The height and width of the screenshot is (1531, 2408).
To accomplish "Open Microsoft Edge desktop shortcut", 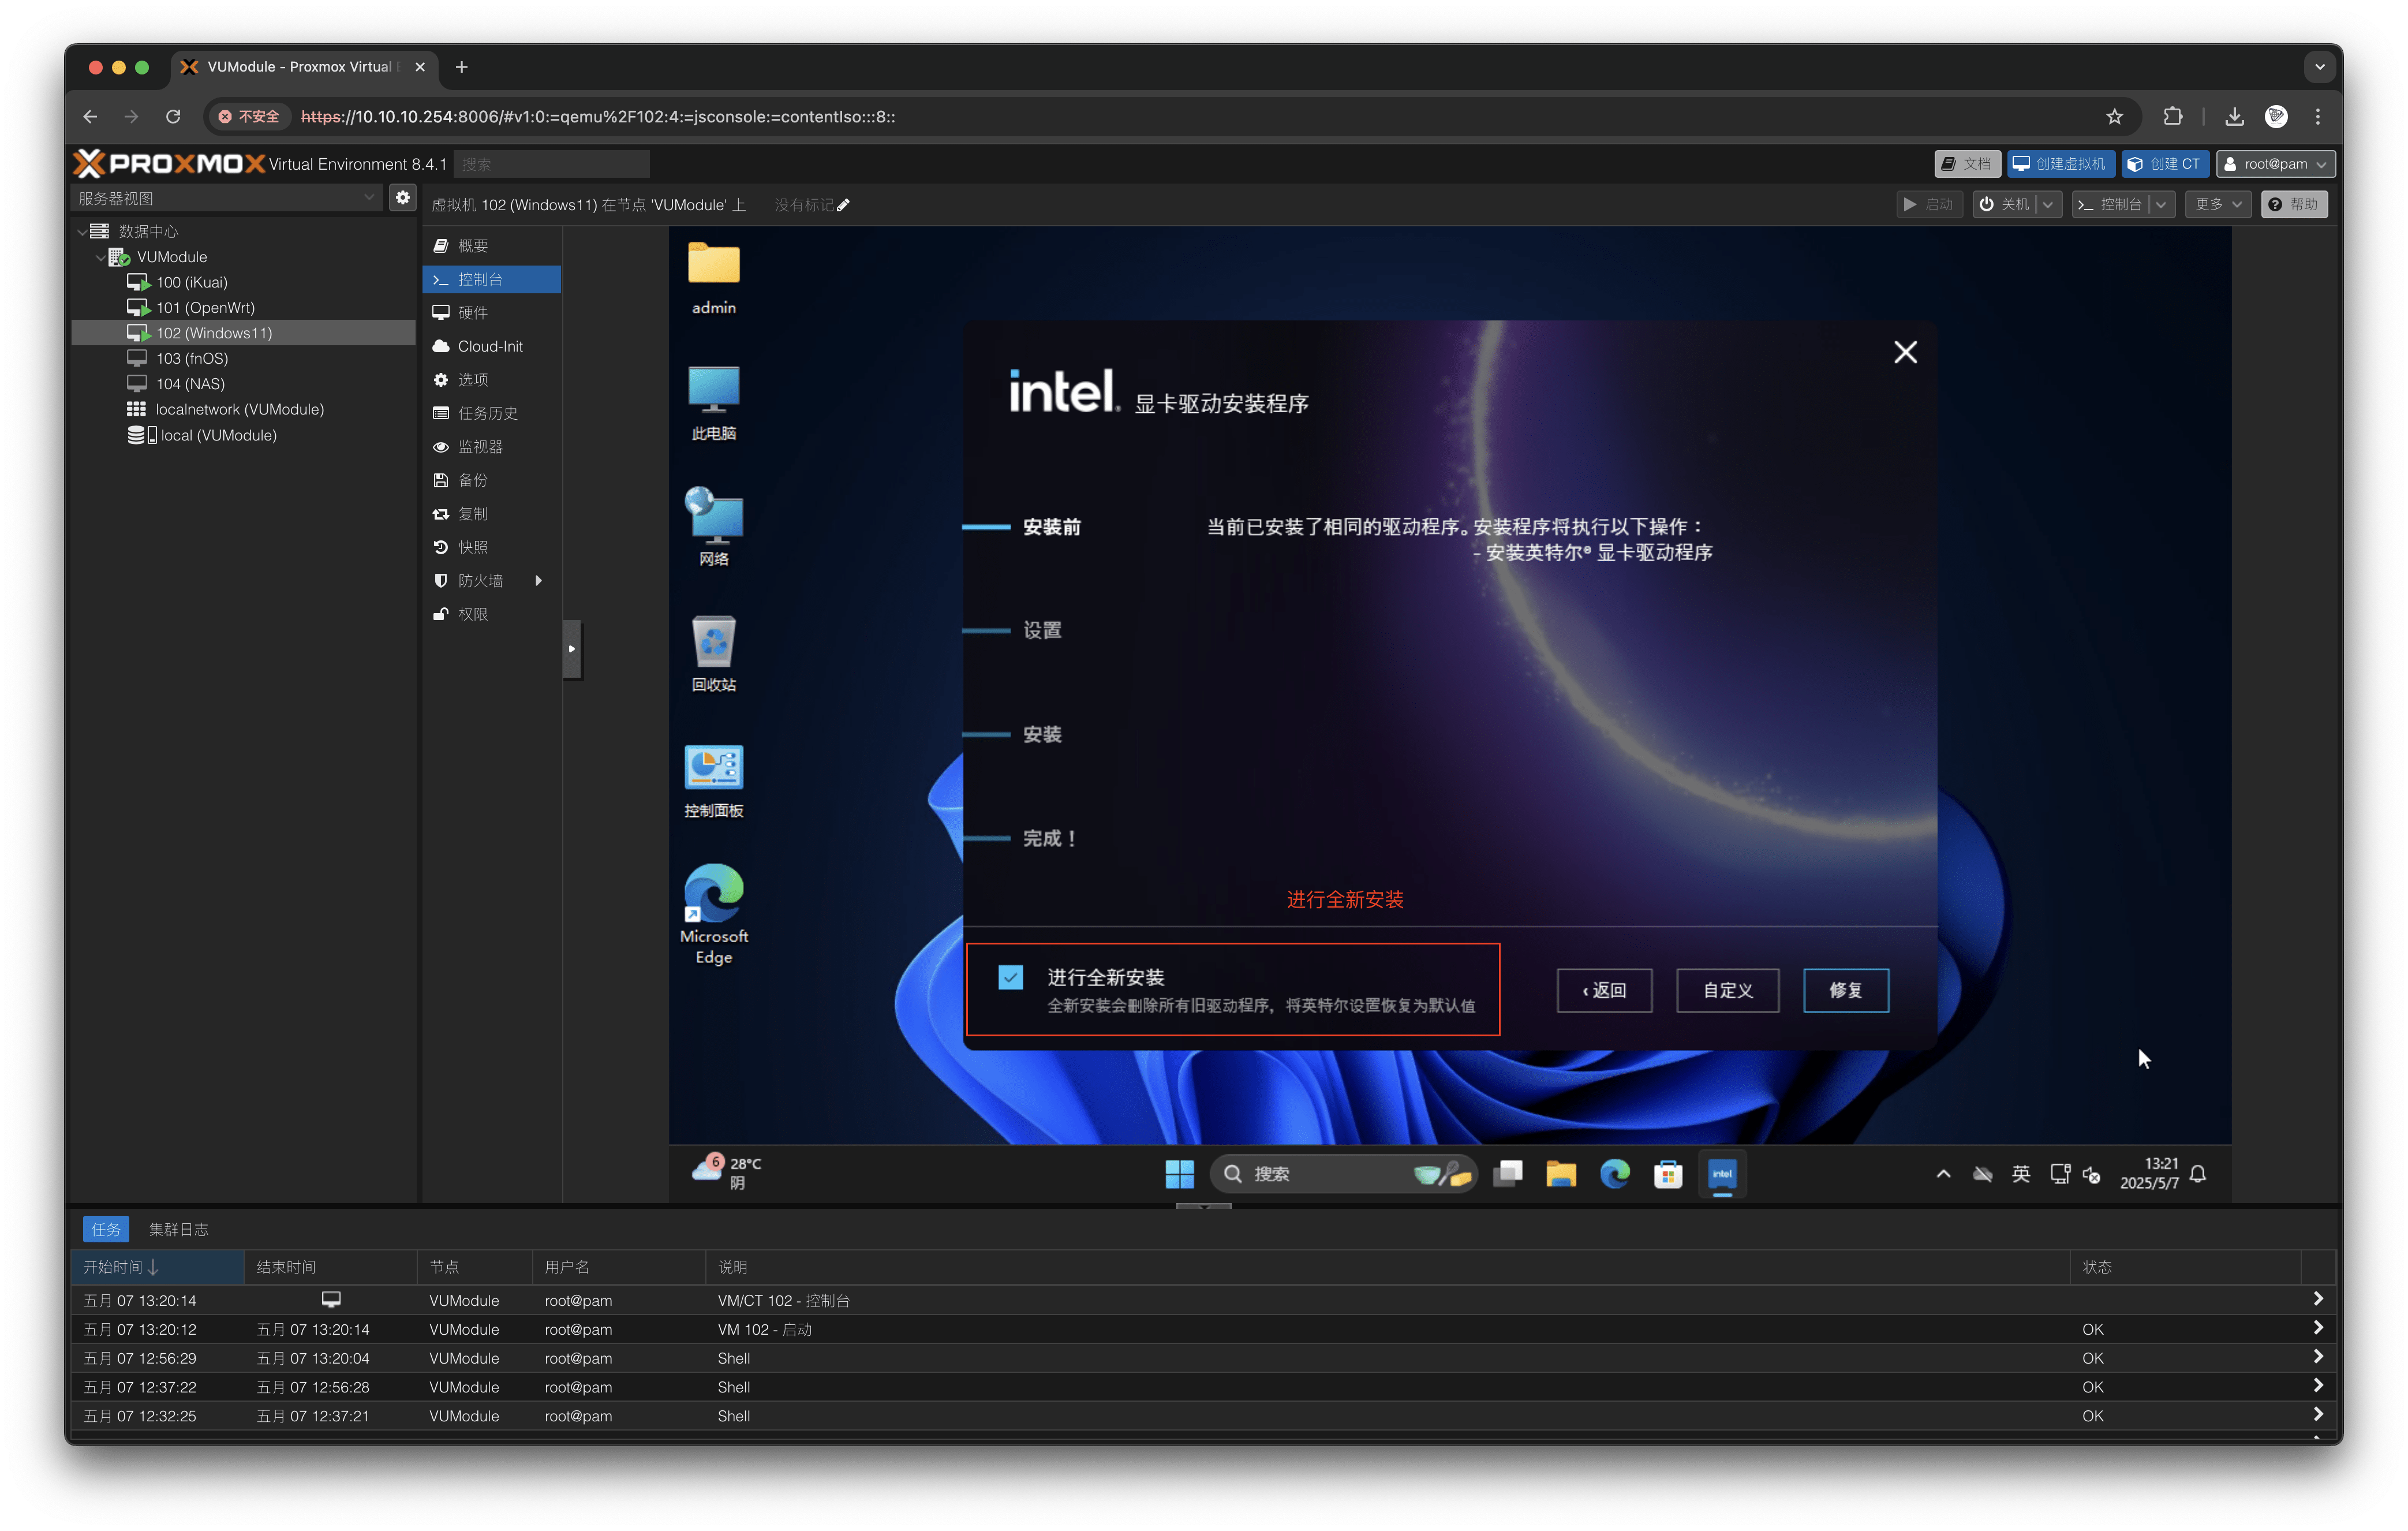I will tap(713, 893).
